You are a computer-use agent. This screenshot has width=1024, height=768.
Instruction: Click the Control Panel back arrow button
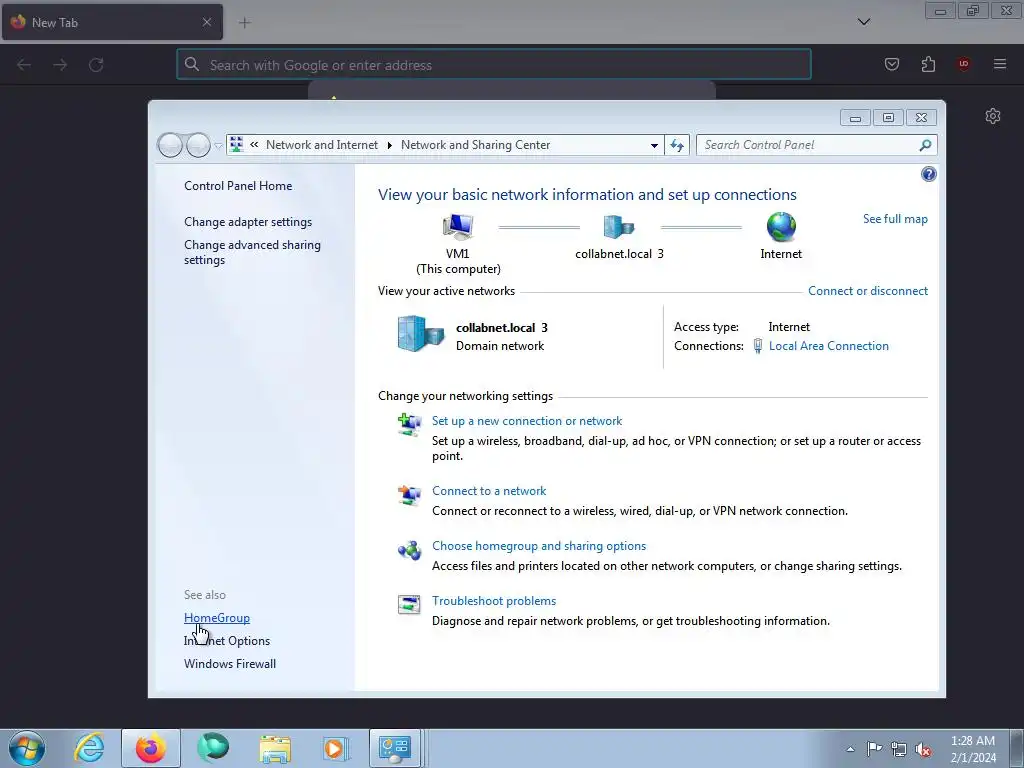(x=170, y=145)
